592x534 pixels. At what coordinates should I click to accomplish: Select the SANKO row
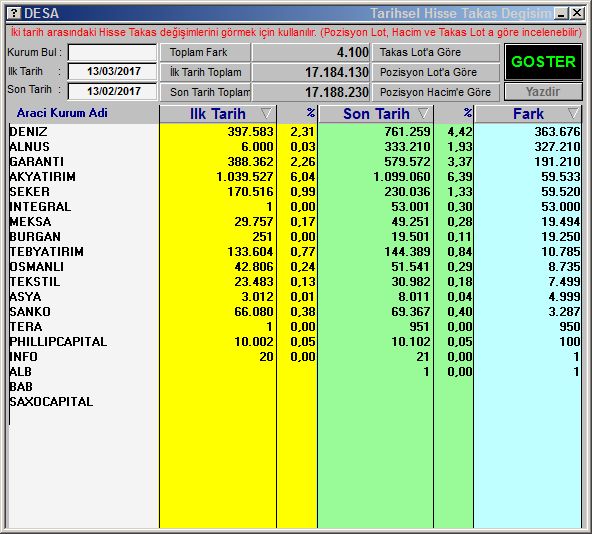coord(295,312)
